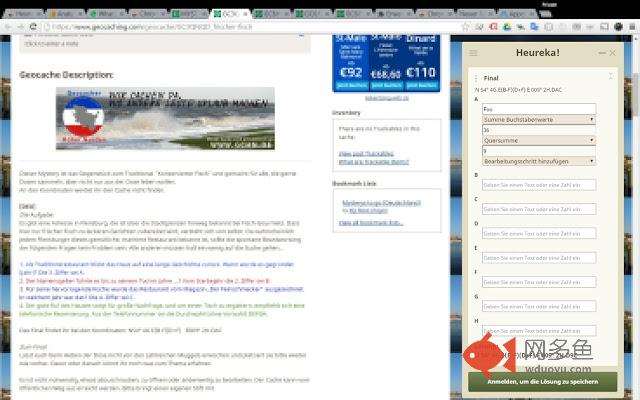Click the Bookmark Lists heading

(x=354, y=183)
